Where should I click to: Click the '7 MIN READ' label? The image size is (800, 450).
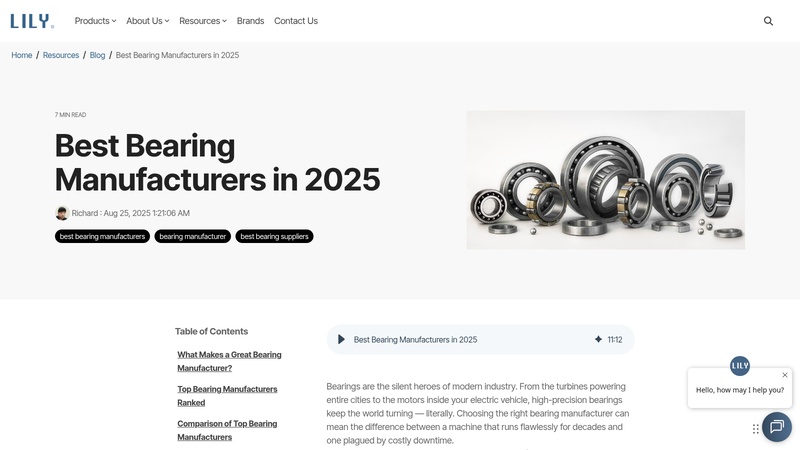(70, 115)
